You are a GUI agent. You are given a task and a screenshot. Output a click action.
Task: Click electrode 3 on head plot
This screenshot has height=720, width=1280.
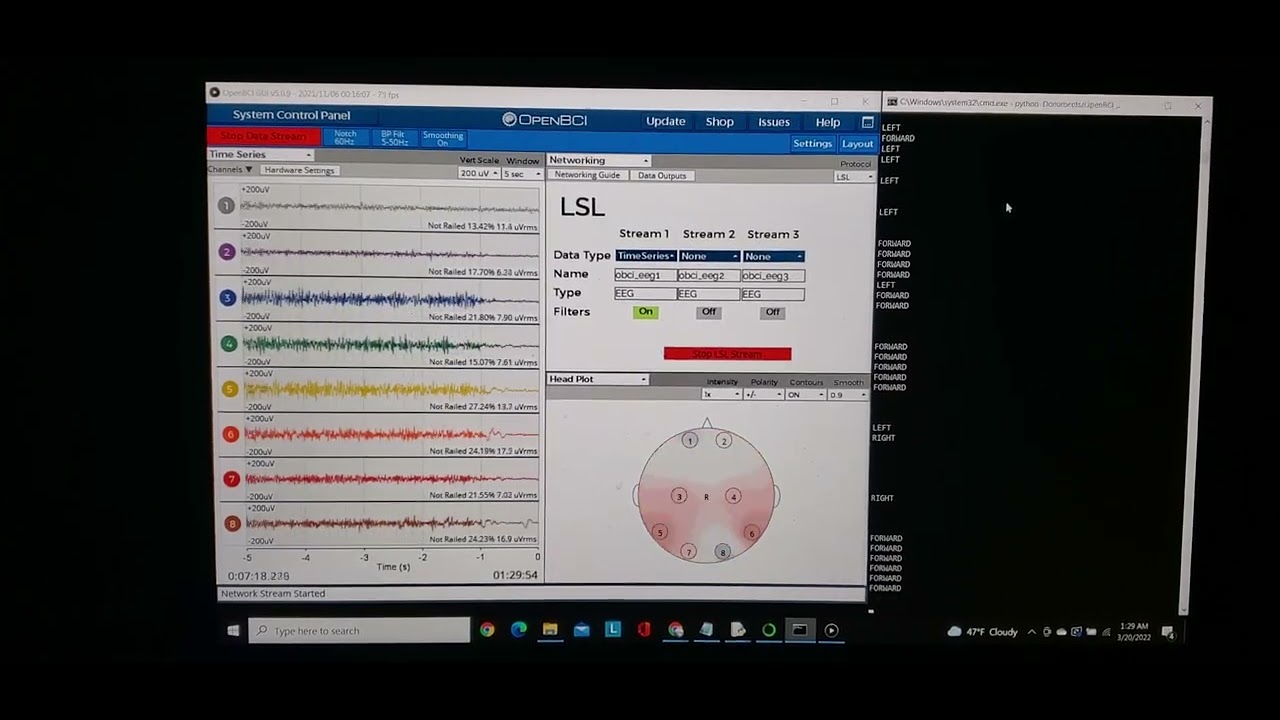(x=679, y=496)
